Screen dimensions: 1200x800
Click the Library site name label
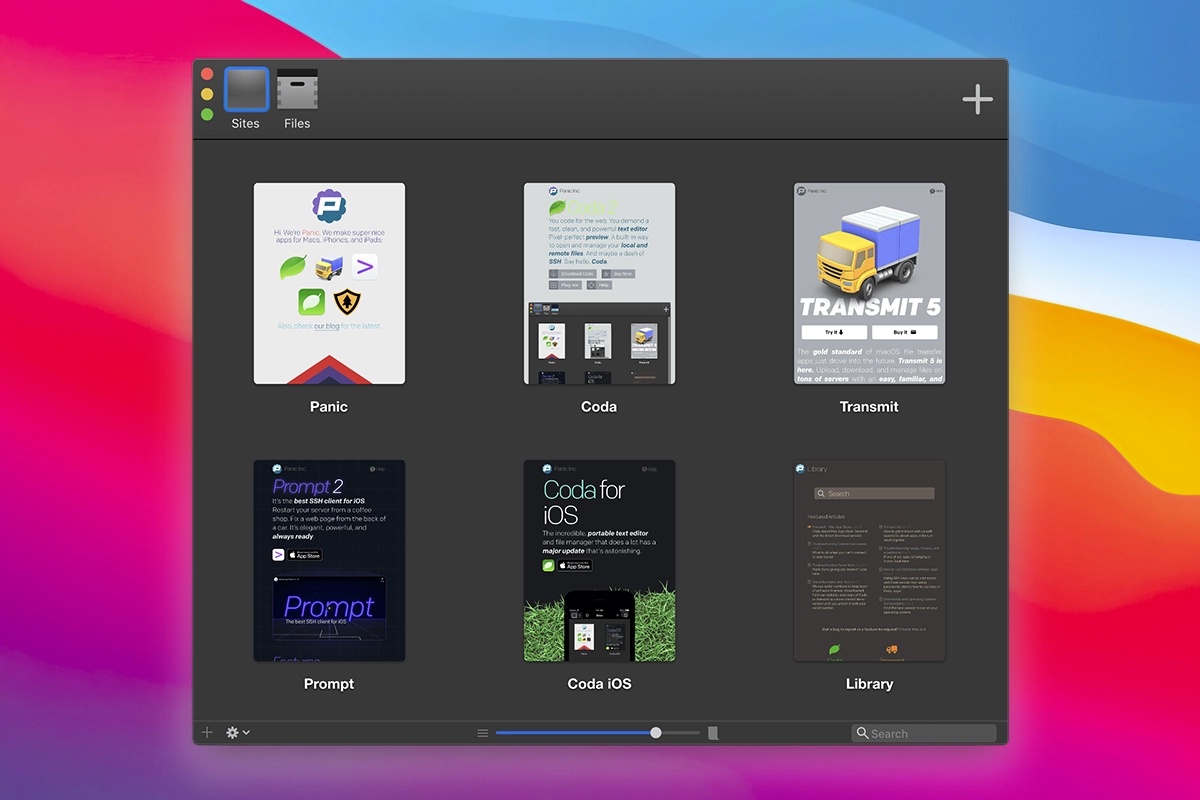pyautogui.click(x=869, y=684)
